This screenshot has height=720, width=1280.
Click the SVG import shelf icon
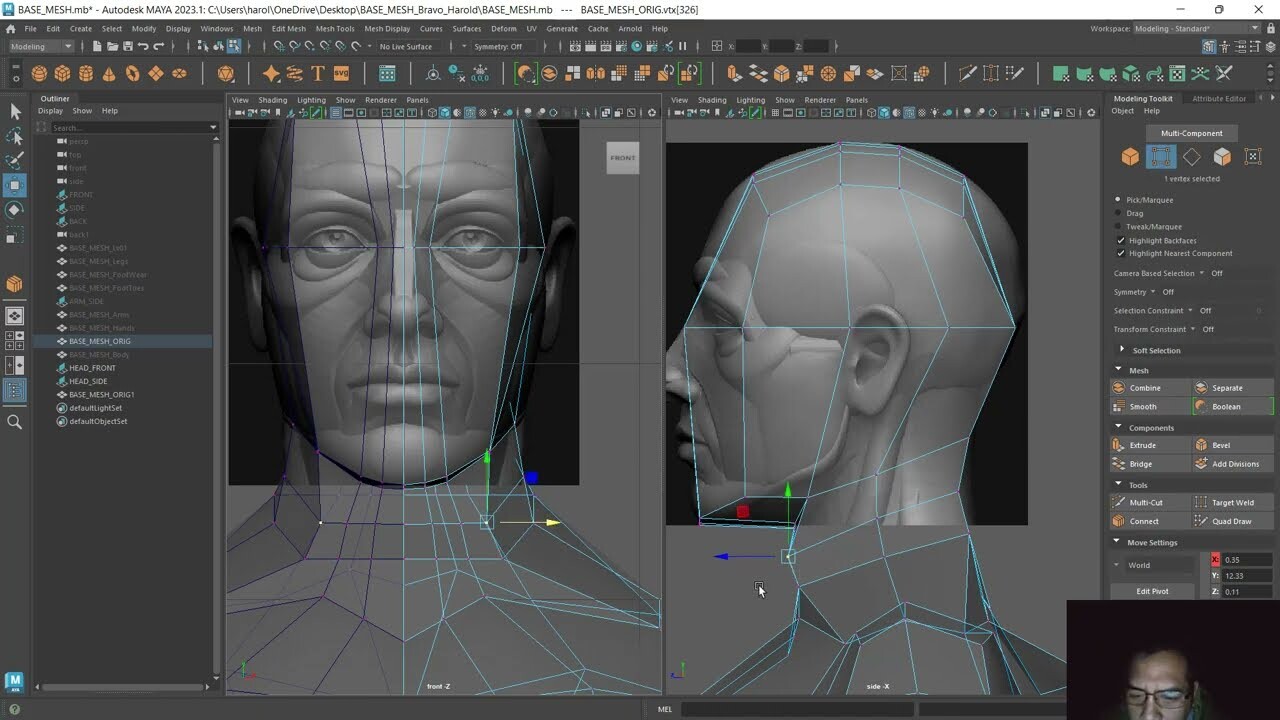(x=341, y=74)
